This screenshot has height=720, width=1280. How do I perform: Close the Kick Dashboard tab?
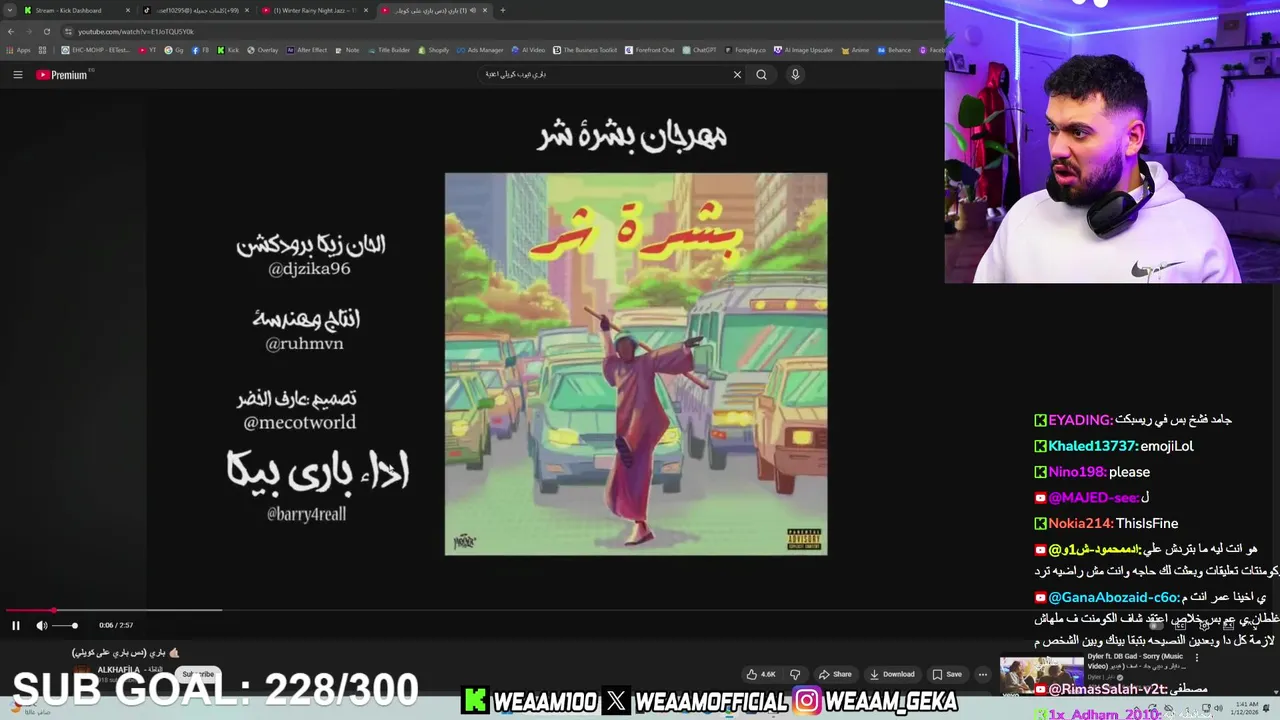(x=127, y=10)
